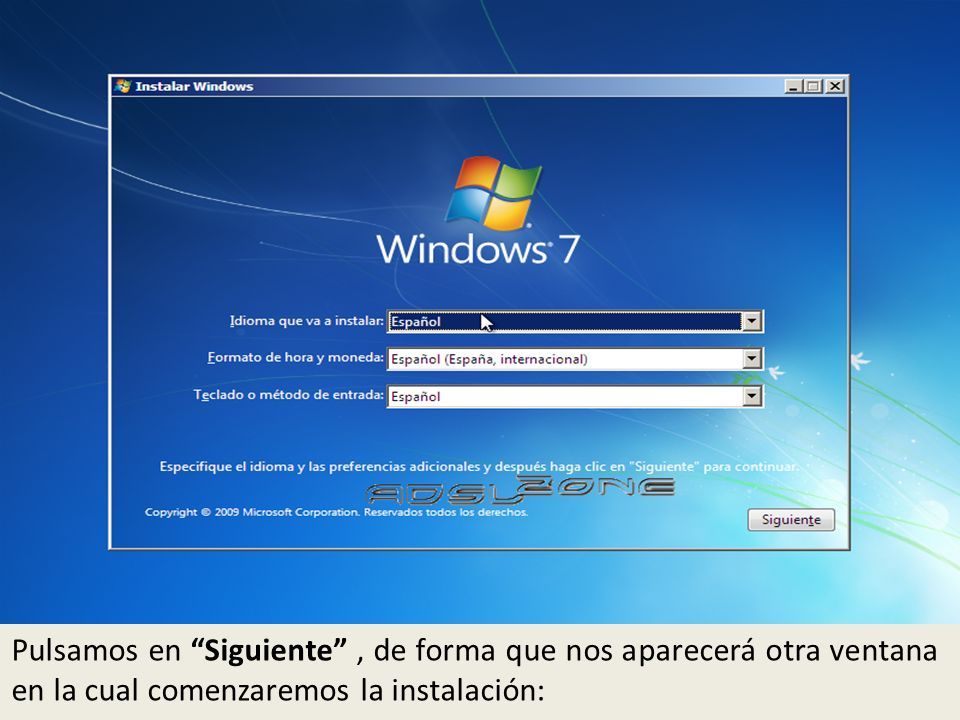Maximize the Instalar Windows window
Image resolution: width=960 pixels, height=720 pixels.
tap(813, 86)
